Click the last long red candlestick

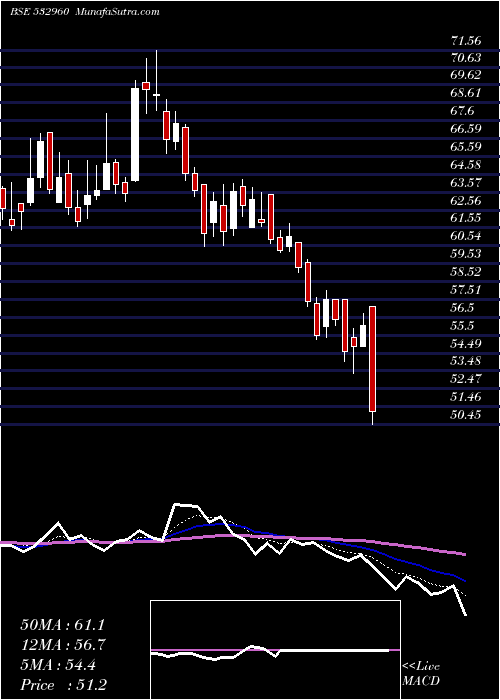(x=372, y=359)
